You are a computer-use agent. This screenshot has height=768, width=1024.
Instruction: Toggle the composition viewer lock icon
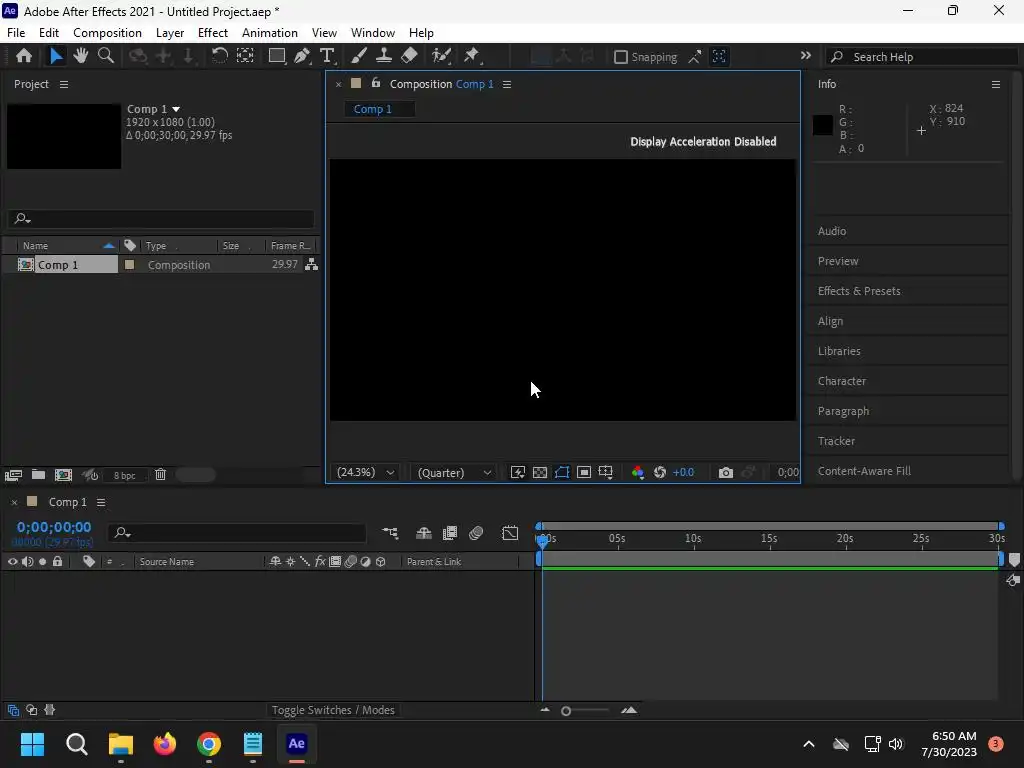click(x=376, y=83)
